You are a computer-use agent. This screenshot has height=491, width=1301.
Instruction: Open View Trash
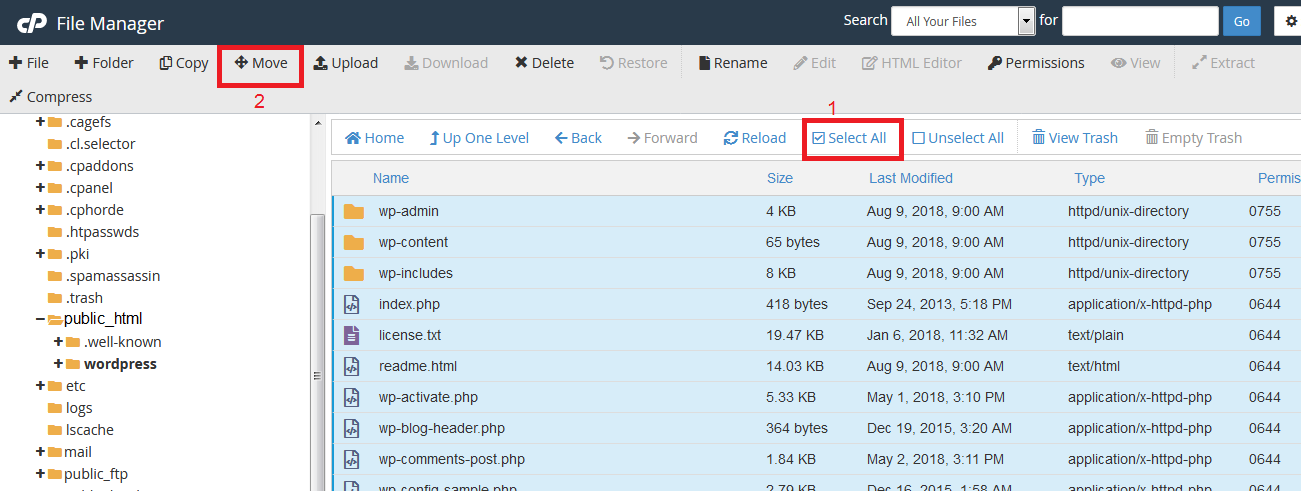(x=1075, y=138)
